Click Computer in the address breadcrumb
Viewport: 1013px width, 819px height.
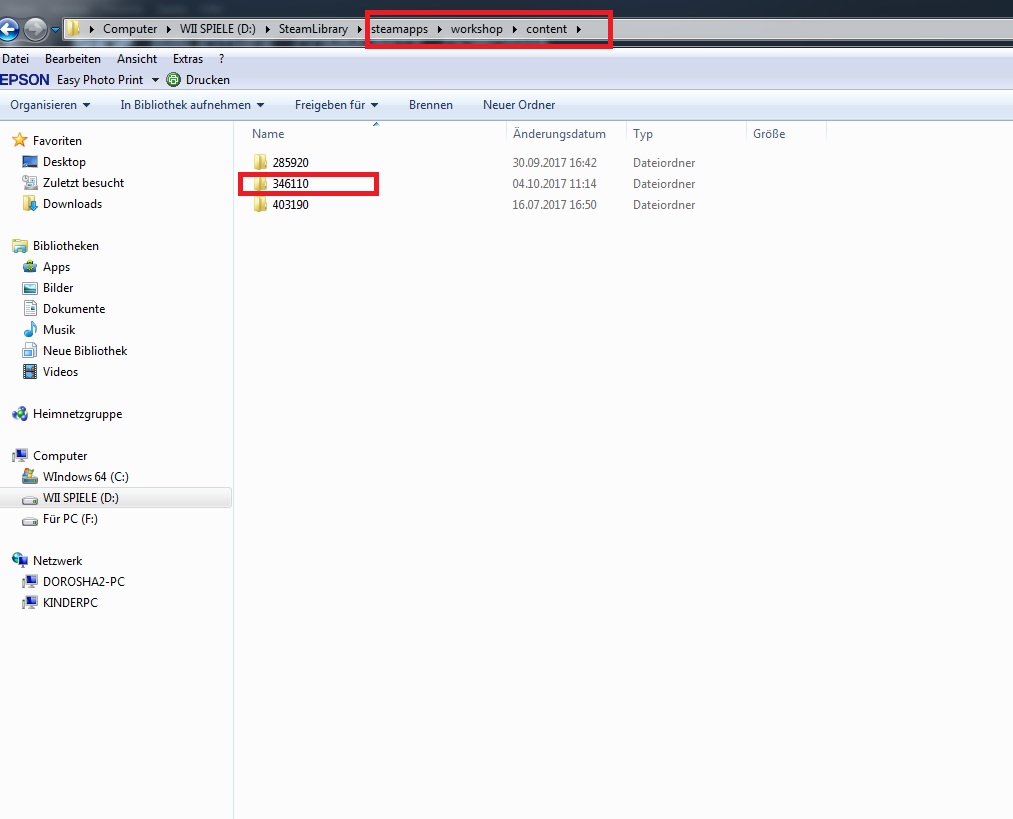(130, 29)
